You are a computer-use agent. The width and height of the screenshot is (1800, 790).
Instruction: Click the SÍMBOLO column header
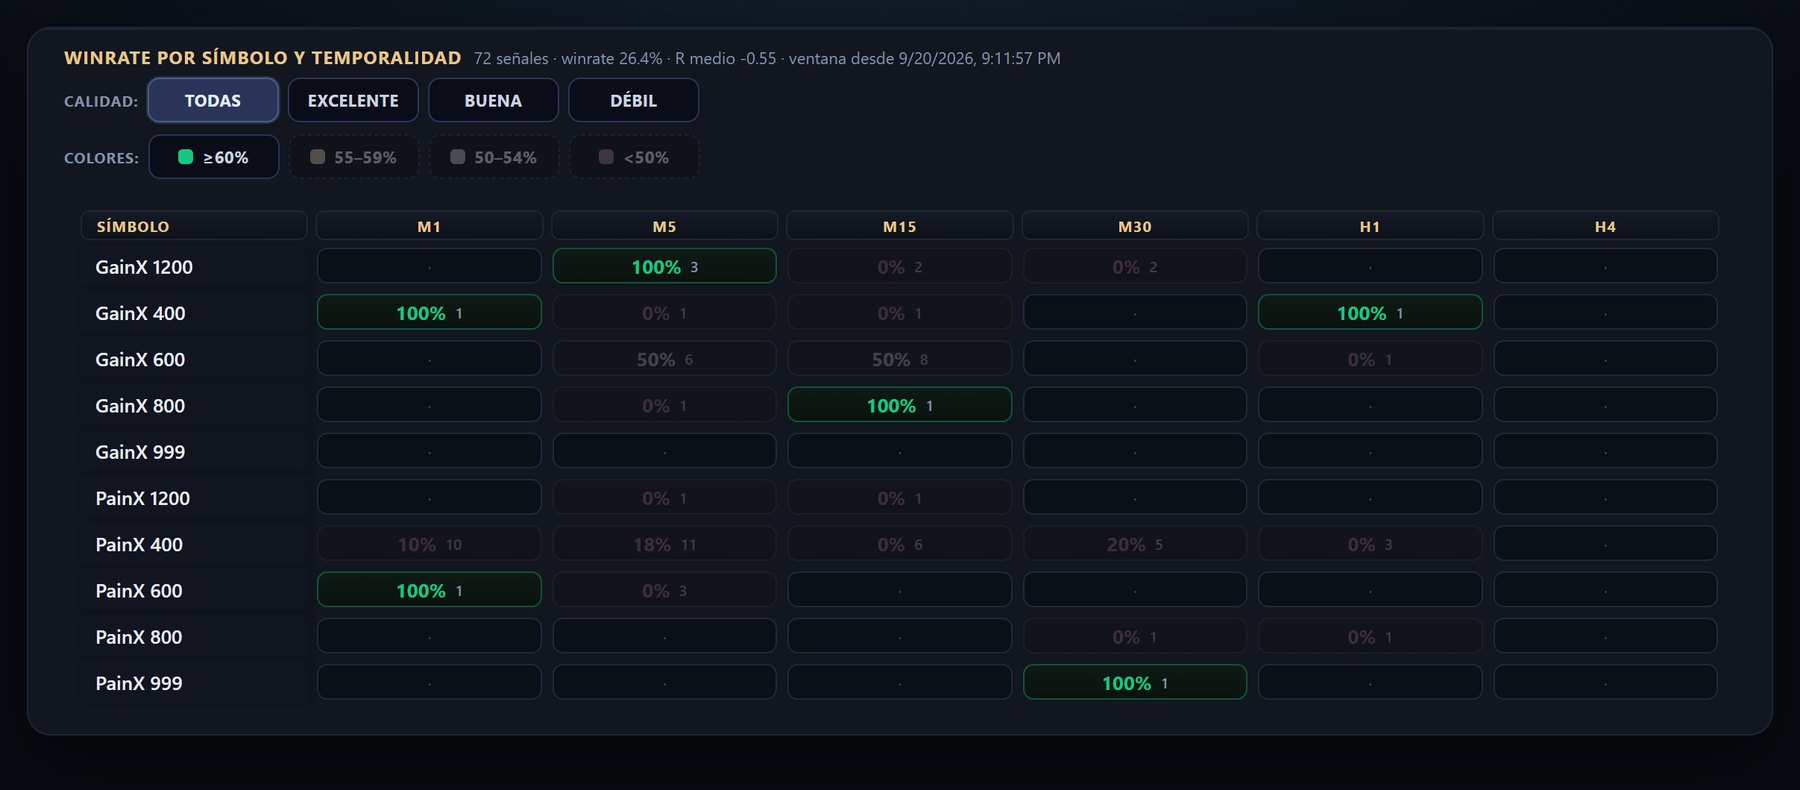[194, 226]
